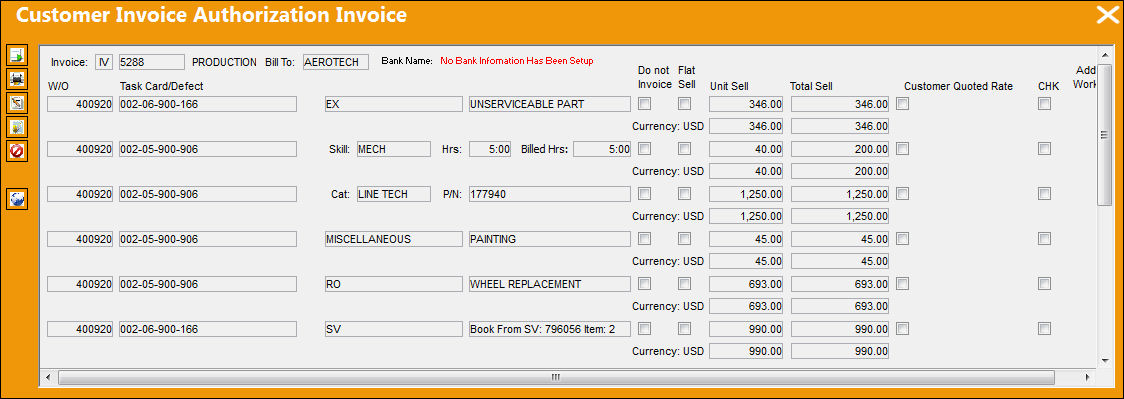This screenshot has width=1124, height=399.
Task: Click the Bill To field AEROTECH
Action: coord(335,62)
